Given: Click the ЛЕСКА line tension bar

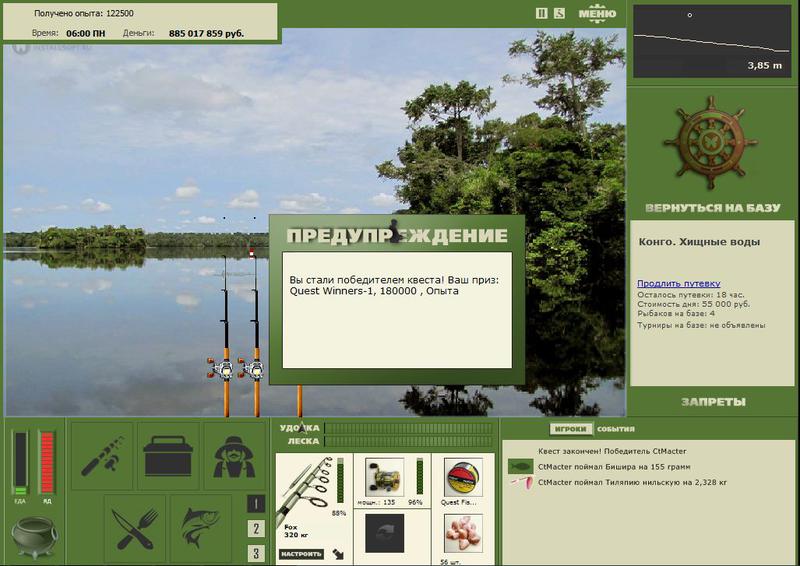Looking at the screenshot, I should tap(409, 441).
